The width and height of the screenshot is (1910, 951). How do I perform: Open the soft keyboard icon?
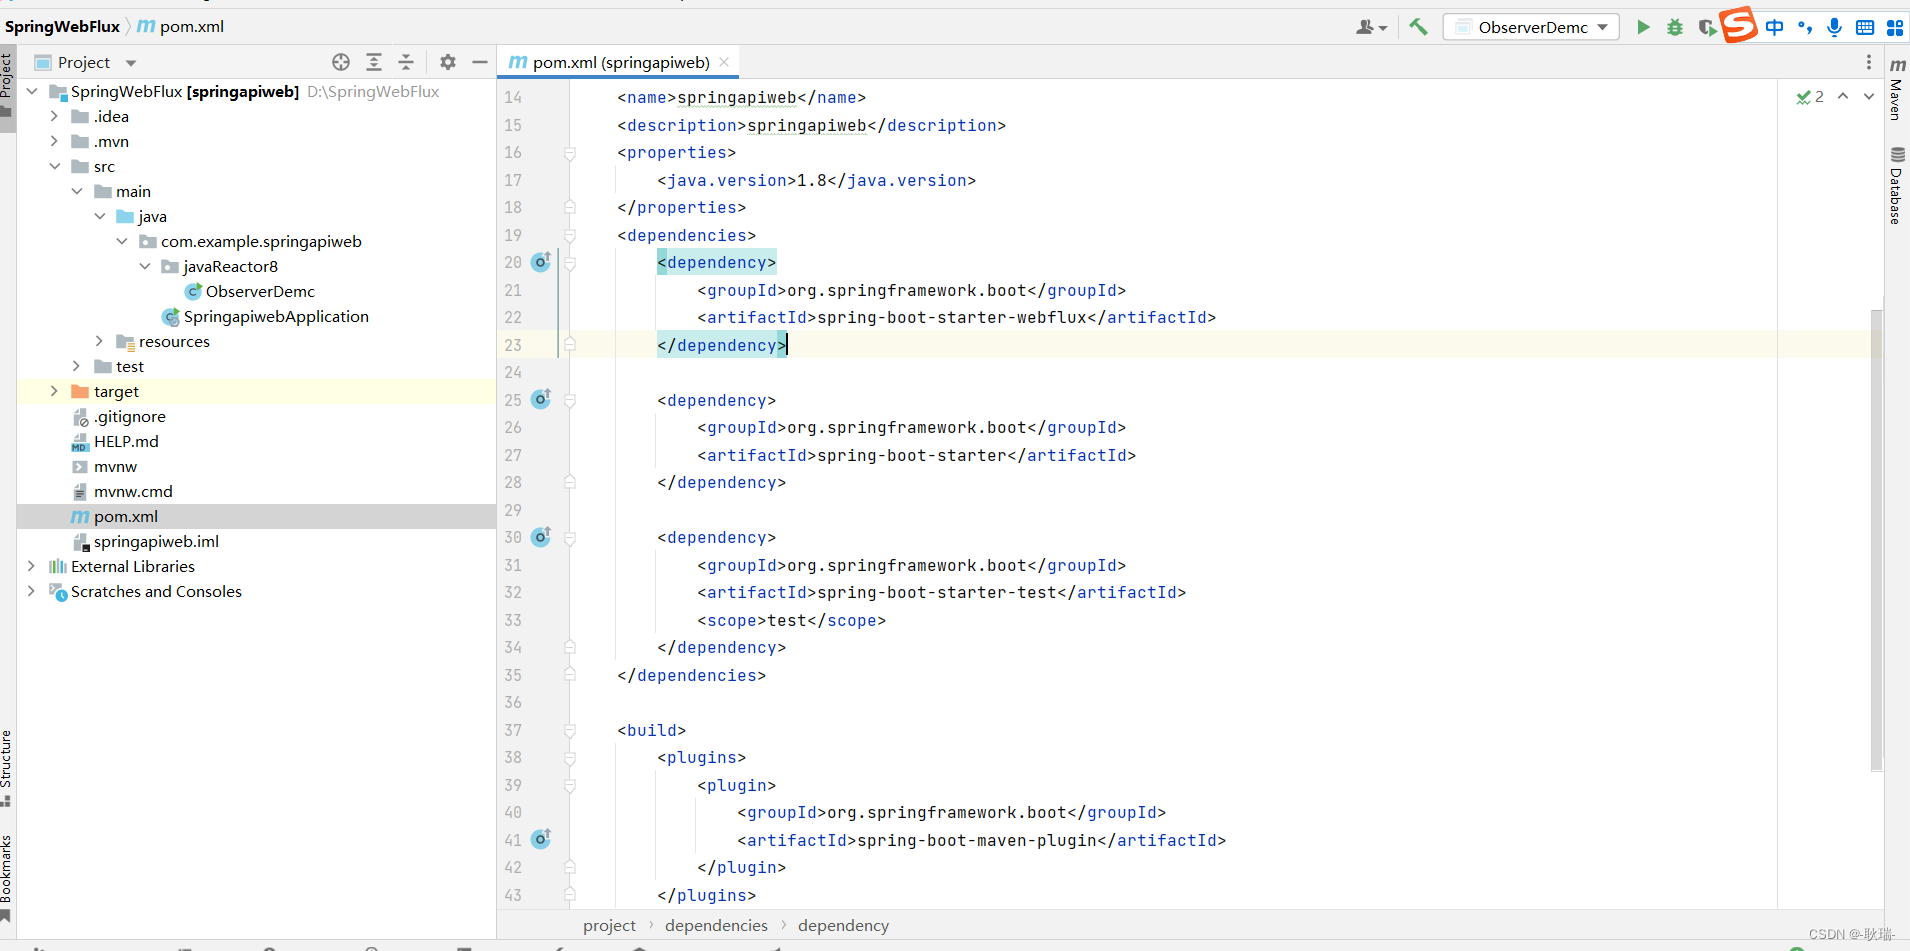[x=1865, y=27]
